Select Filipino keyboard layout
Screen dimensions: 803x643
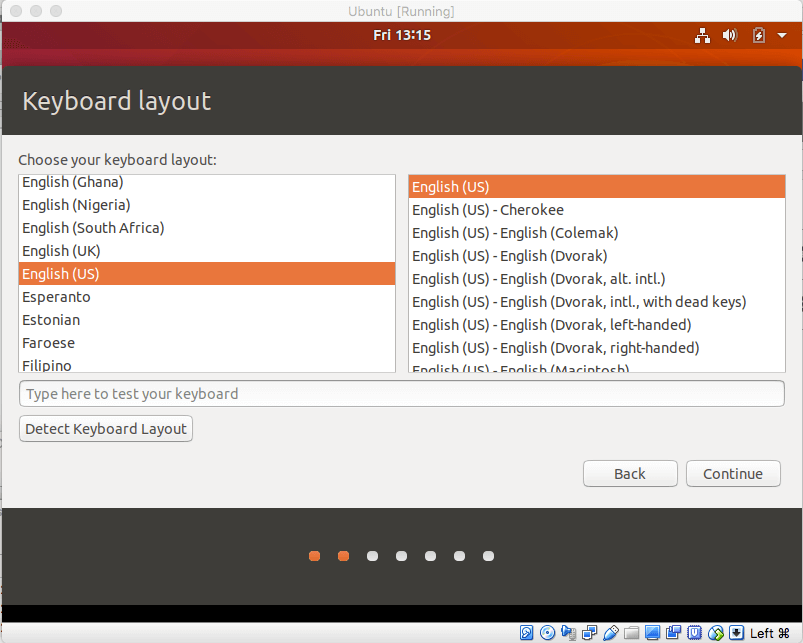tap(207, 364)
